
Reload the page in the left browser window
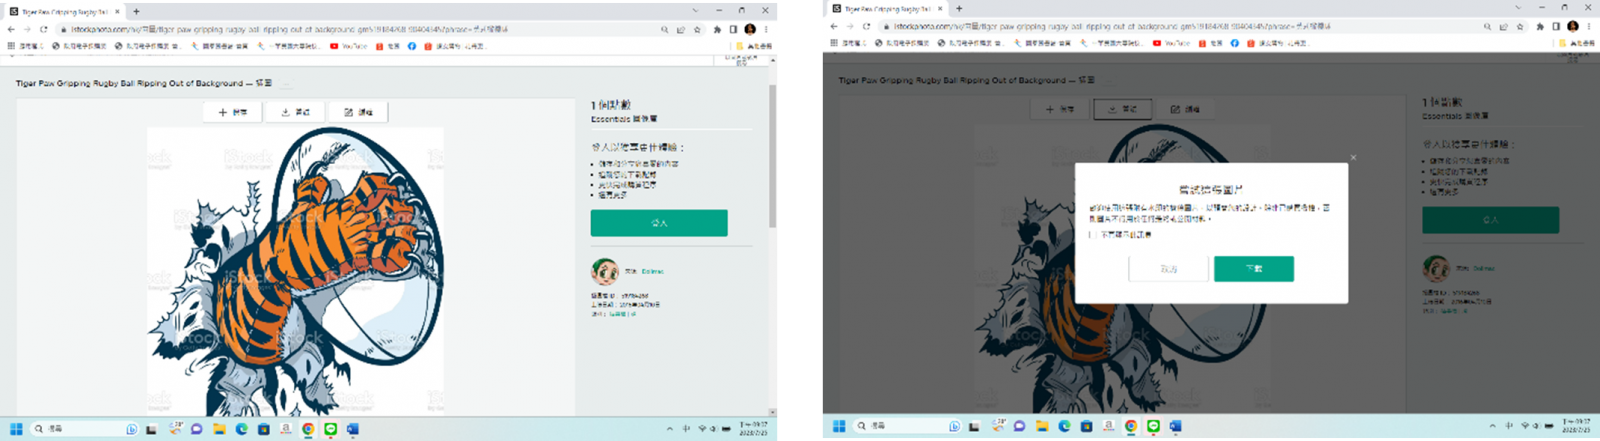pyautogui.click(x=43, y=29)
